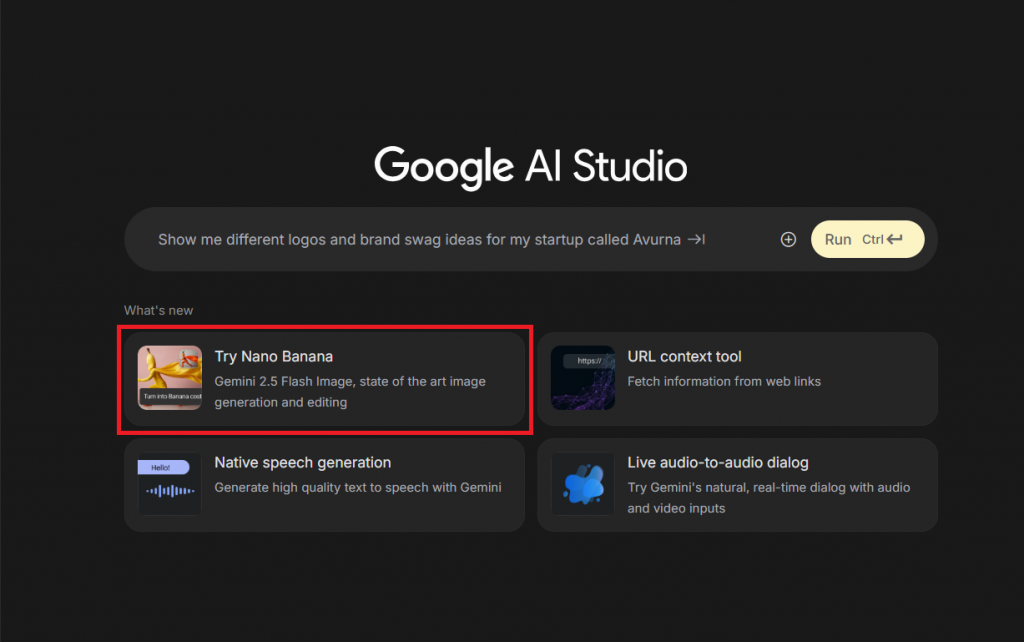The image size is (1024, 642).
Task: Open the Try Nano Banana card
Action: [x=325, y=379]
